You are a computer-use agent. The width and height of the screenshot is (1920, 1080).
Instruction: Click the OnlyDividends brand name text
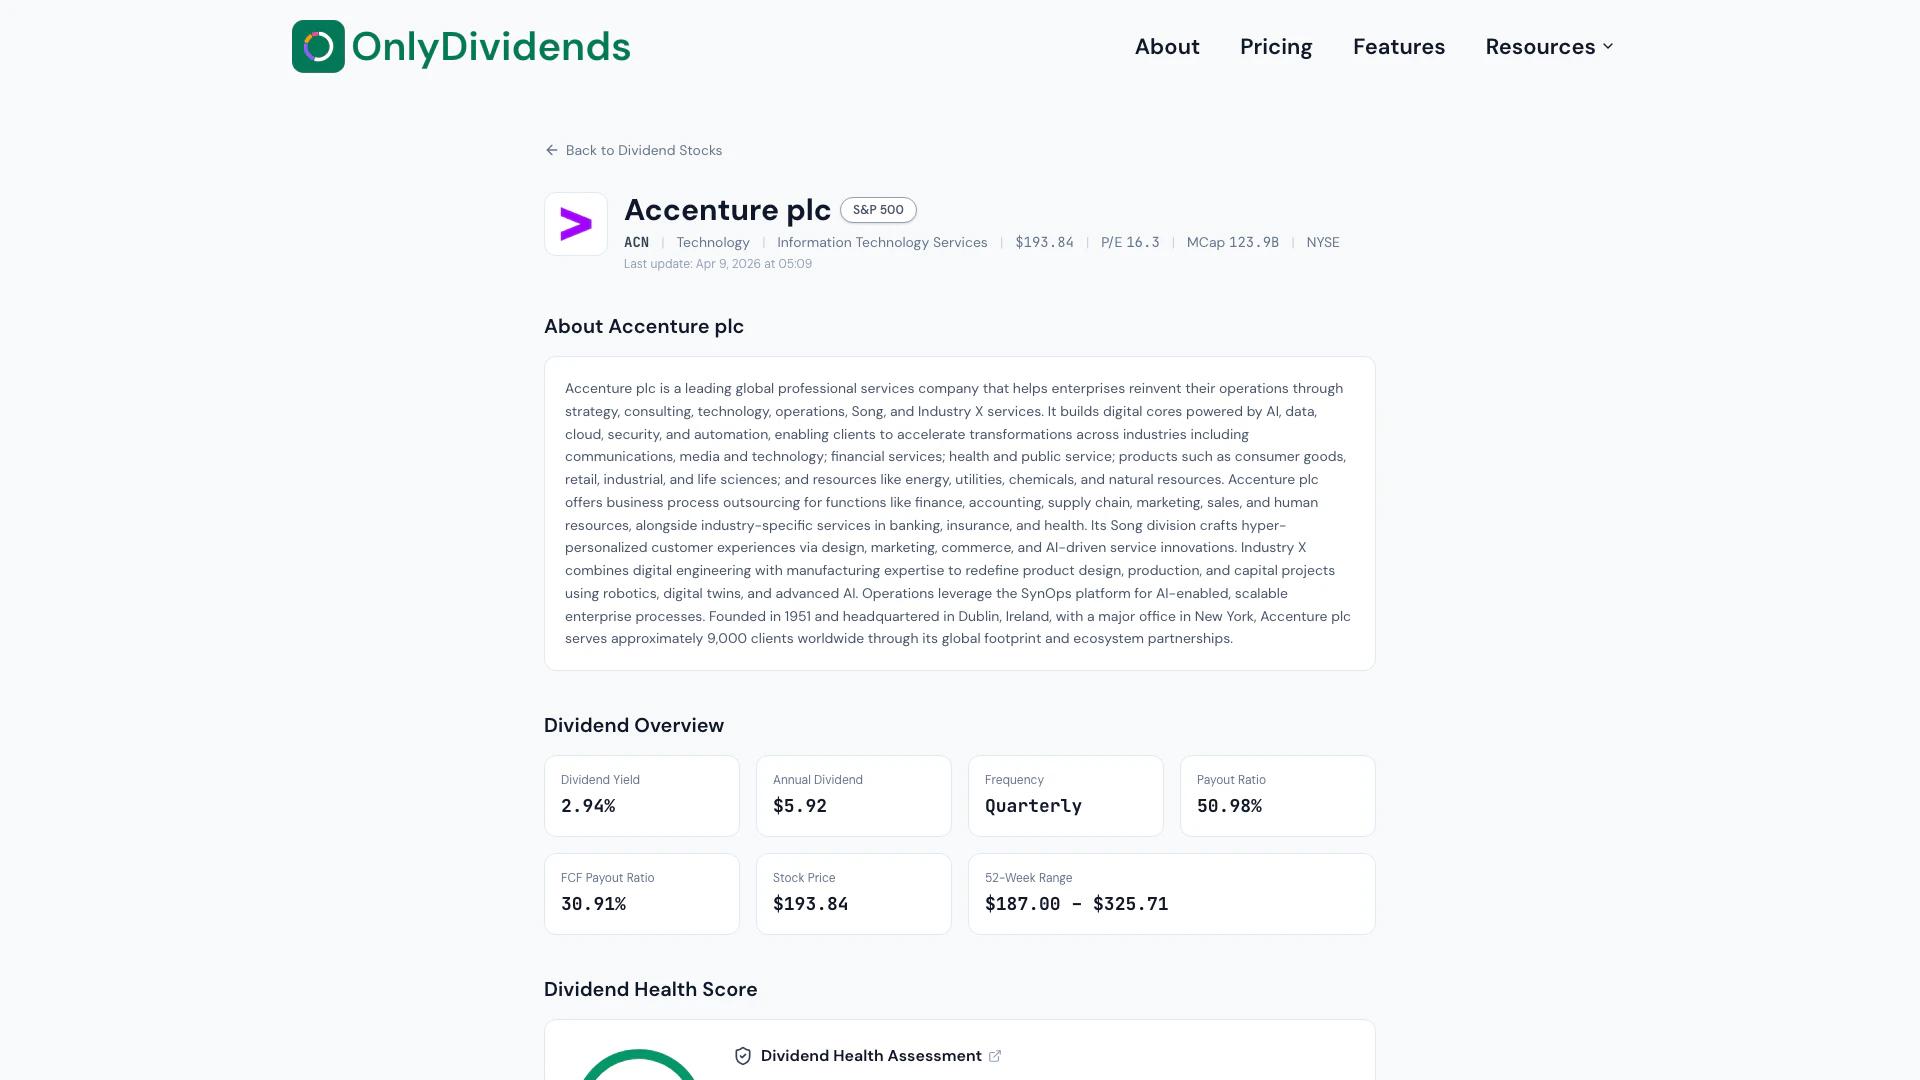[x=491, y=46]
